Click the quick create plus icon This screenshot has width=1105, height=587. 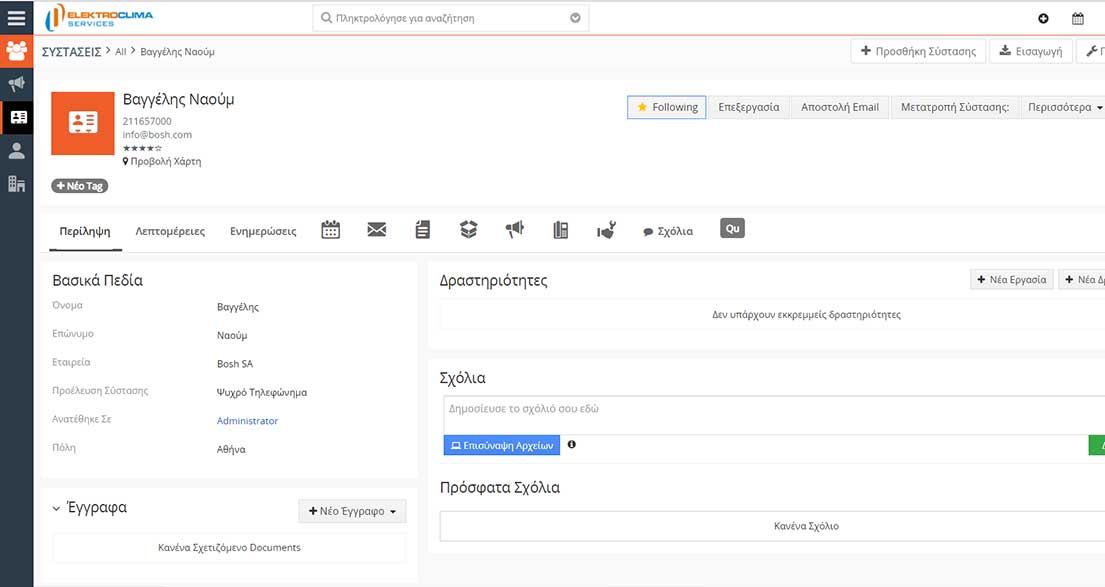(1043, 18)
